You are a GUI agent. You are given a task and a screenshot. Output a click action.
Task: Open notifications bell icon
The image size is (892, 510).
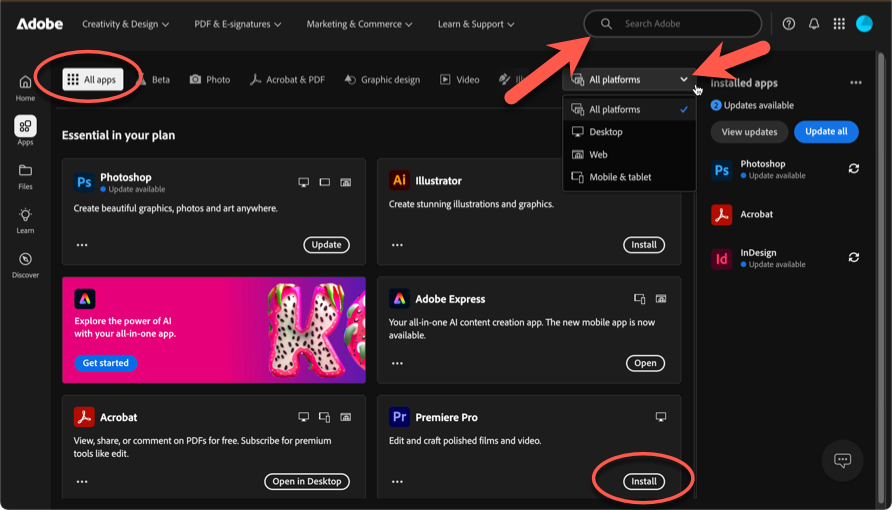pos(814,24)
